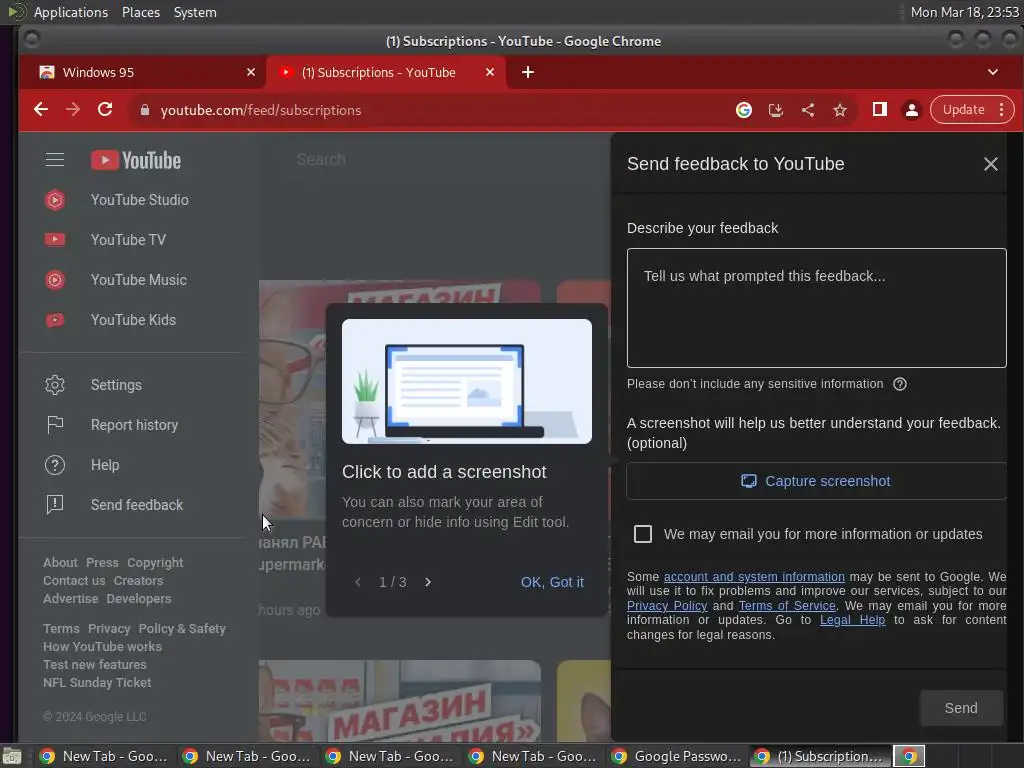
Task: Open YouTube TV icon in sidebar
Action: pos(55,240)
